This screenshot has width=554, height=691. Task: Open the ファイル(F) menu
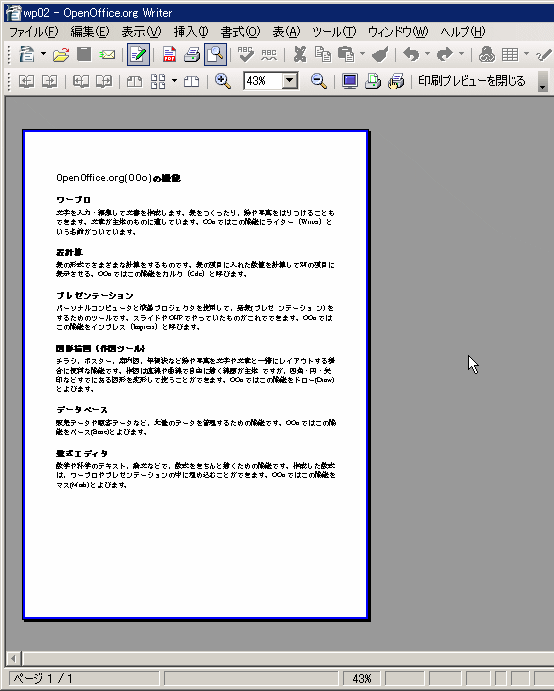(33, 32)
